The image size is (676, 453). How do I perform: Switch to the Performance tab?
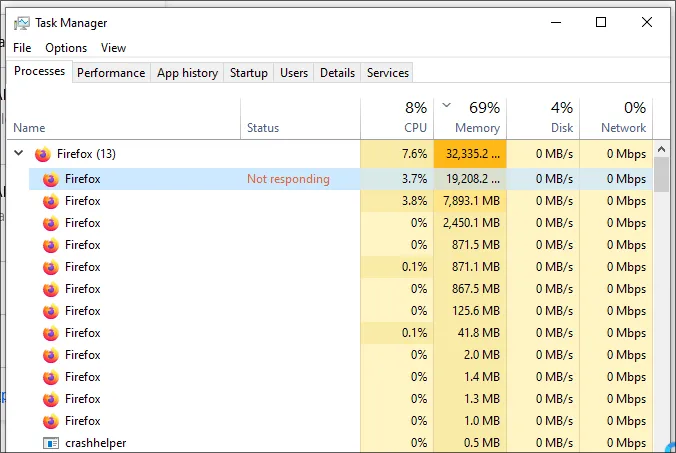111,73
